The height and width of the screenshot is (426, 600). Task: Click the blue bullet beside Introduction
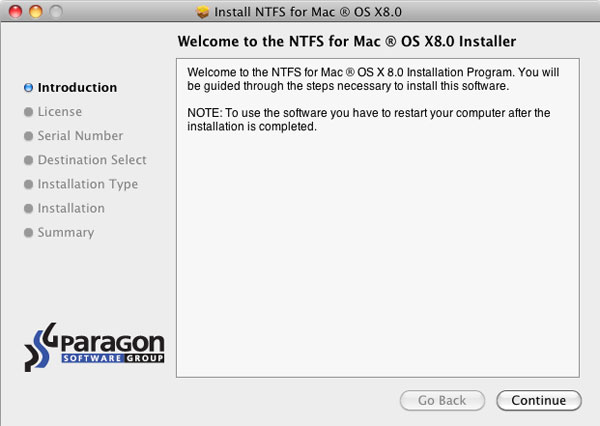click(28, 88)
